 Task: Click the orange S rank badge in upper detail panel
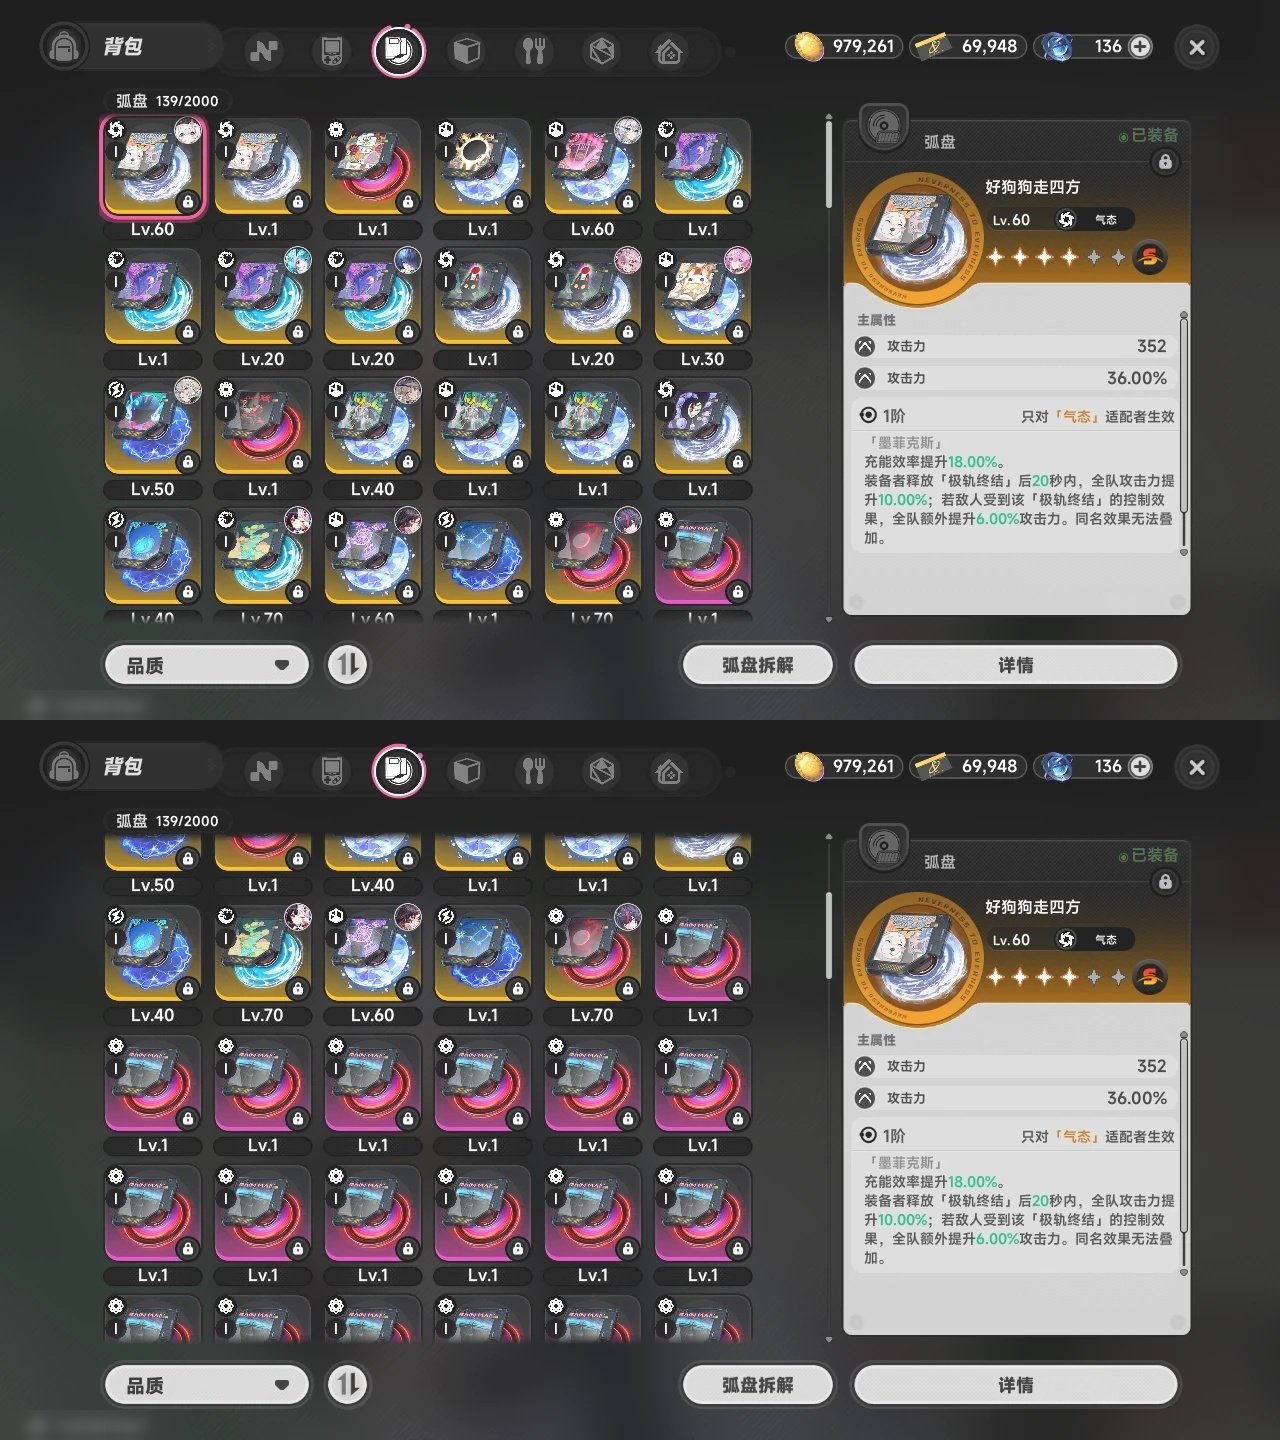pyautogui.click(x=1150, y=257)
